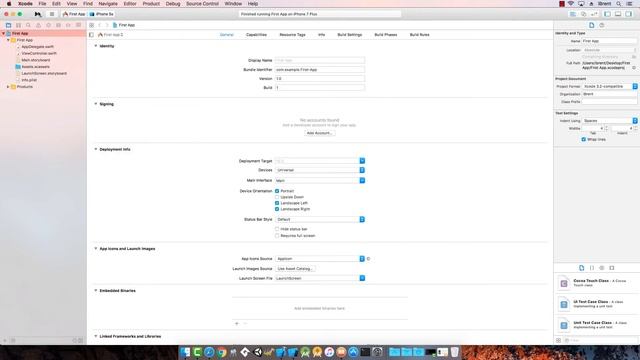The width and height of the screenshot is (640, 360).
Task: Switch to the Version editor icon
Action: (x=594, y=14)
